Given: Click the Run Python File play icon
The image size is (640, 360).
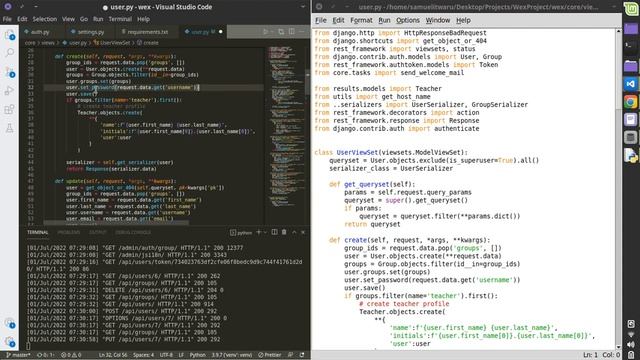Looking at the screenshot, I should pos(265,31).
